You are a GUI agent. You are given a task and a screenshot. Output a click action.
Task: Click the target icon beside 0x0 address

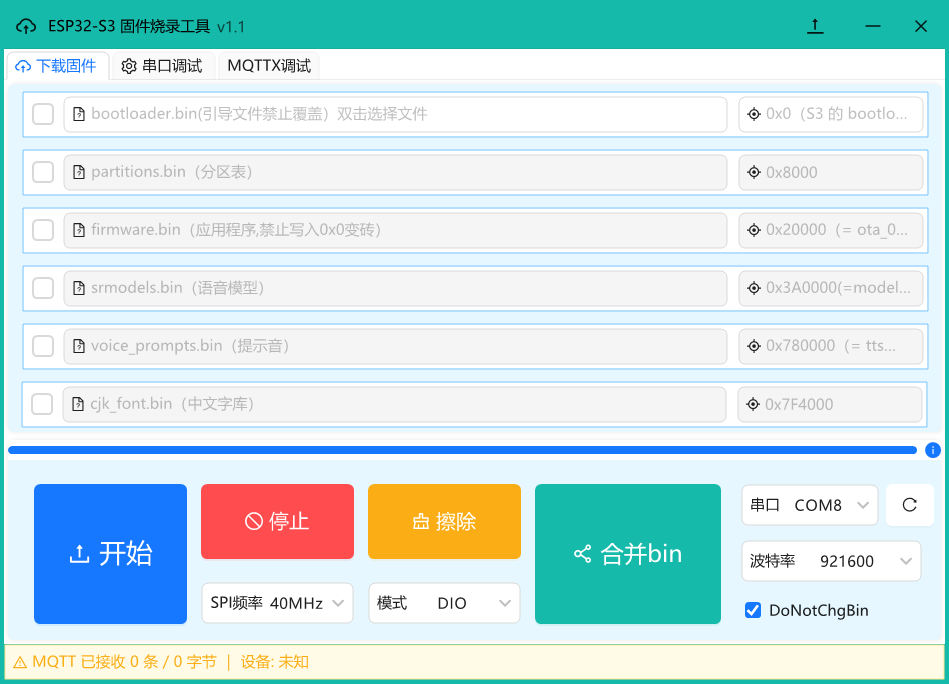tap(754, 114)
